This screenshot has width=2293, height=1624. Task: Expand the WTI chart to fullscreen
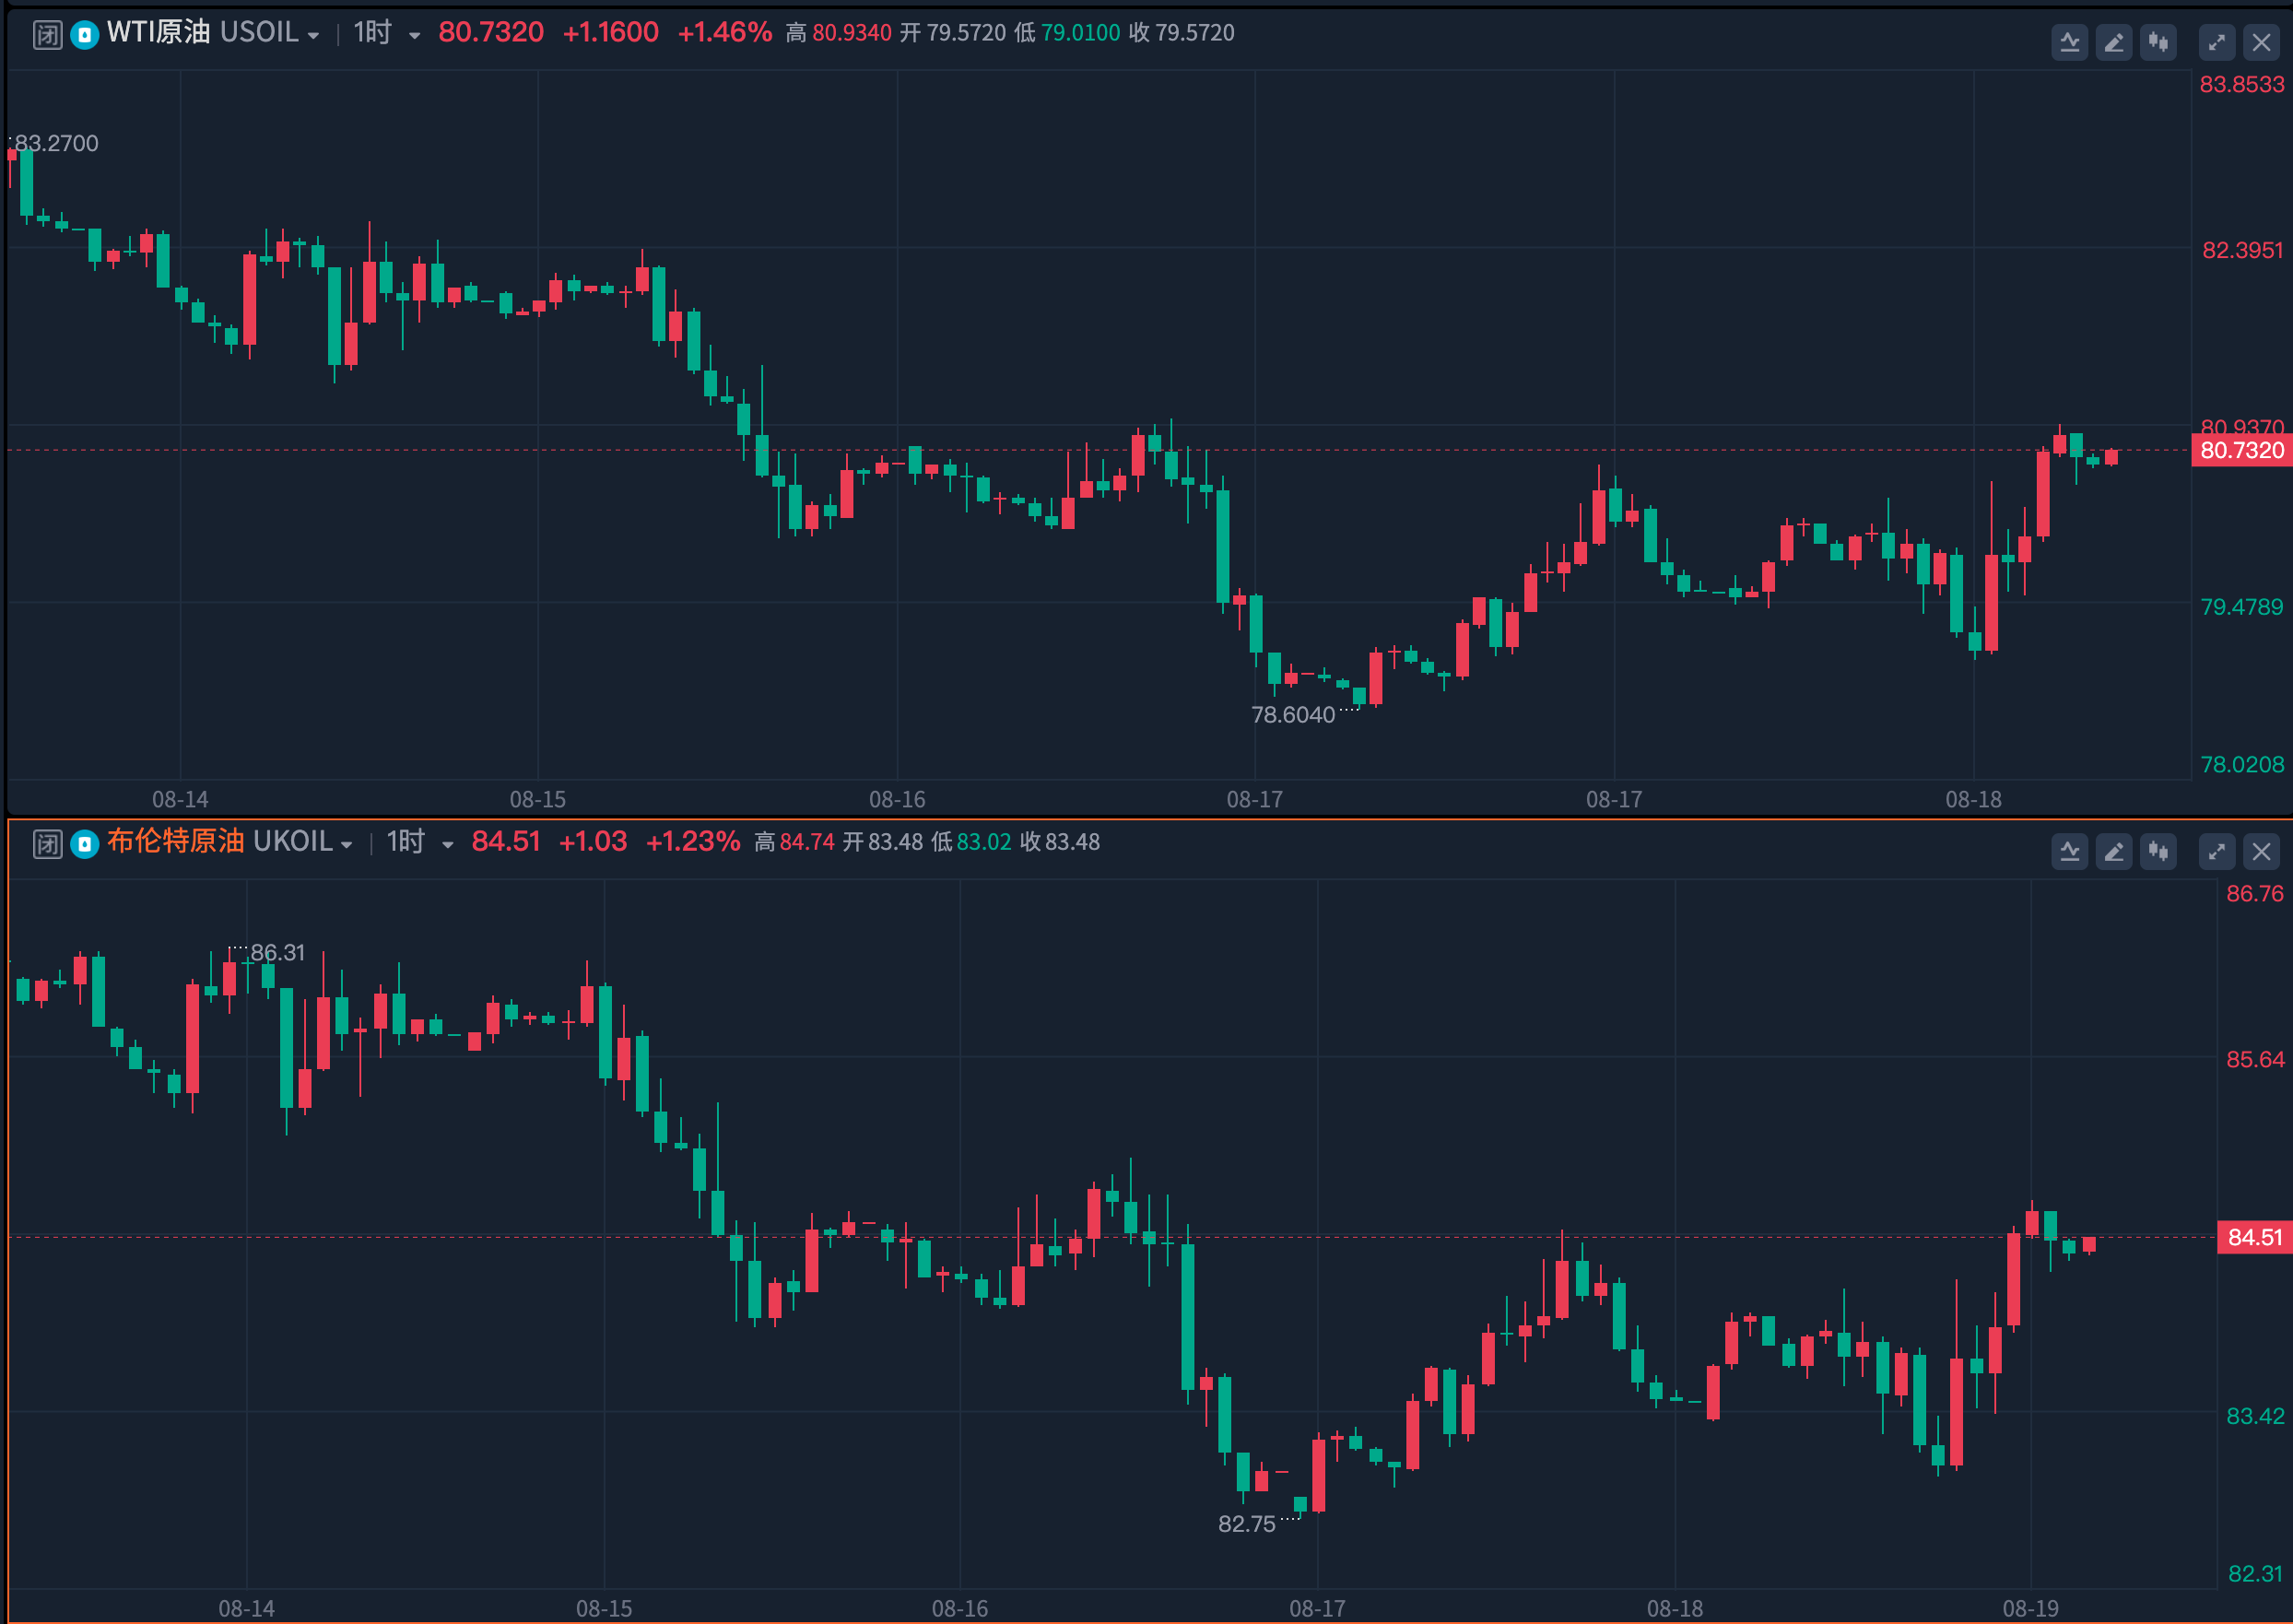click(2216, 42)
